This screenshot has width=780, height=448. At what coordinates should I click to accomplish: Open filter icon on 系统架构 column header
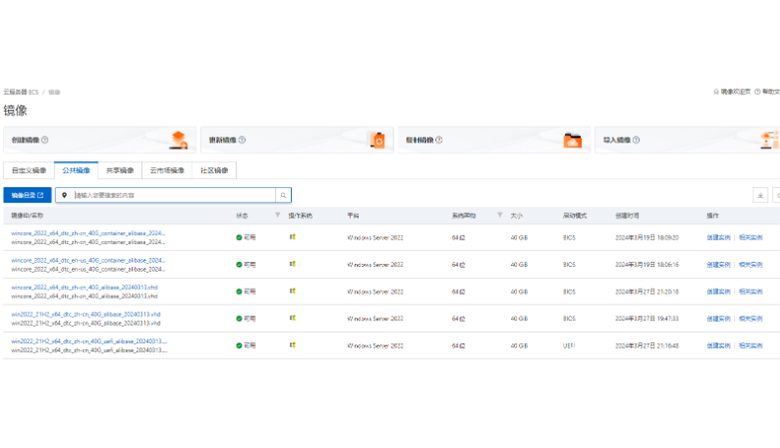[499, 215]
